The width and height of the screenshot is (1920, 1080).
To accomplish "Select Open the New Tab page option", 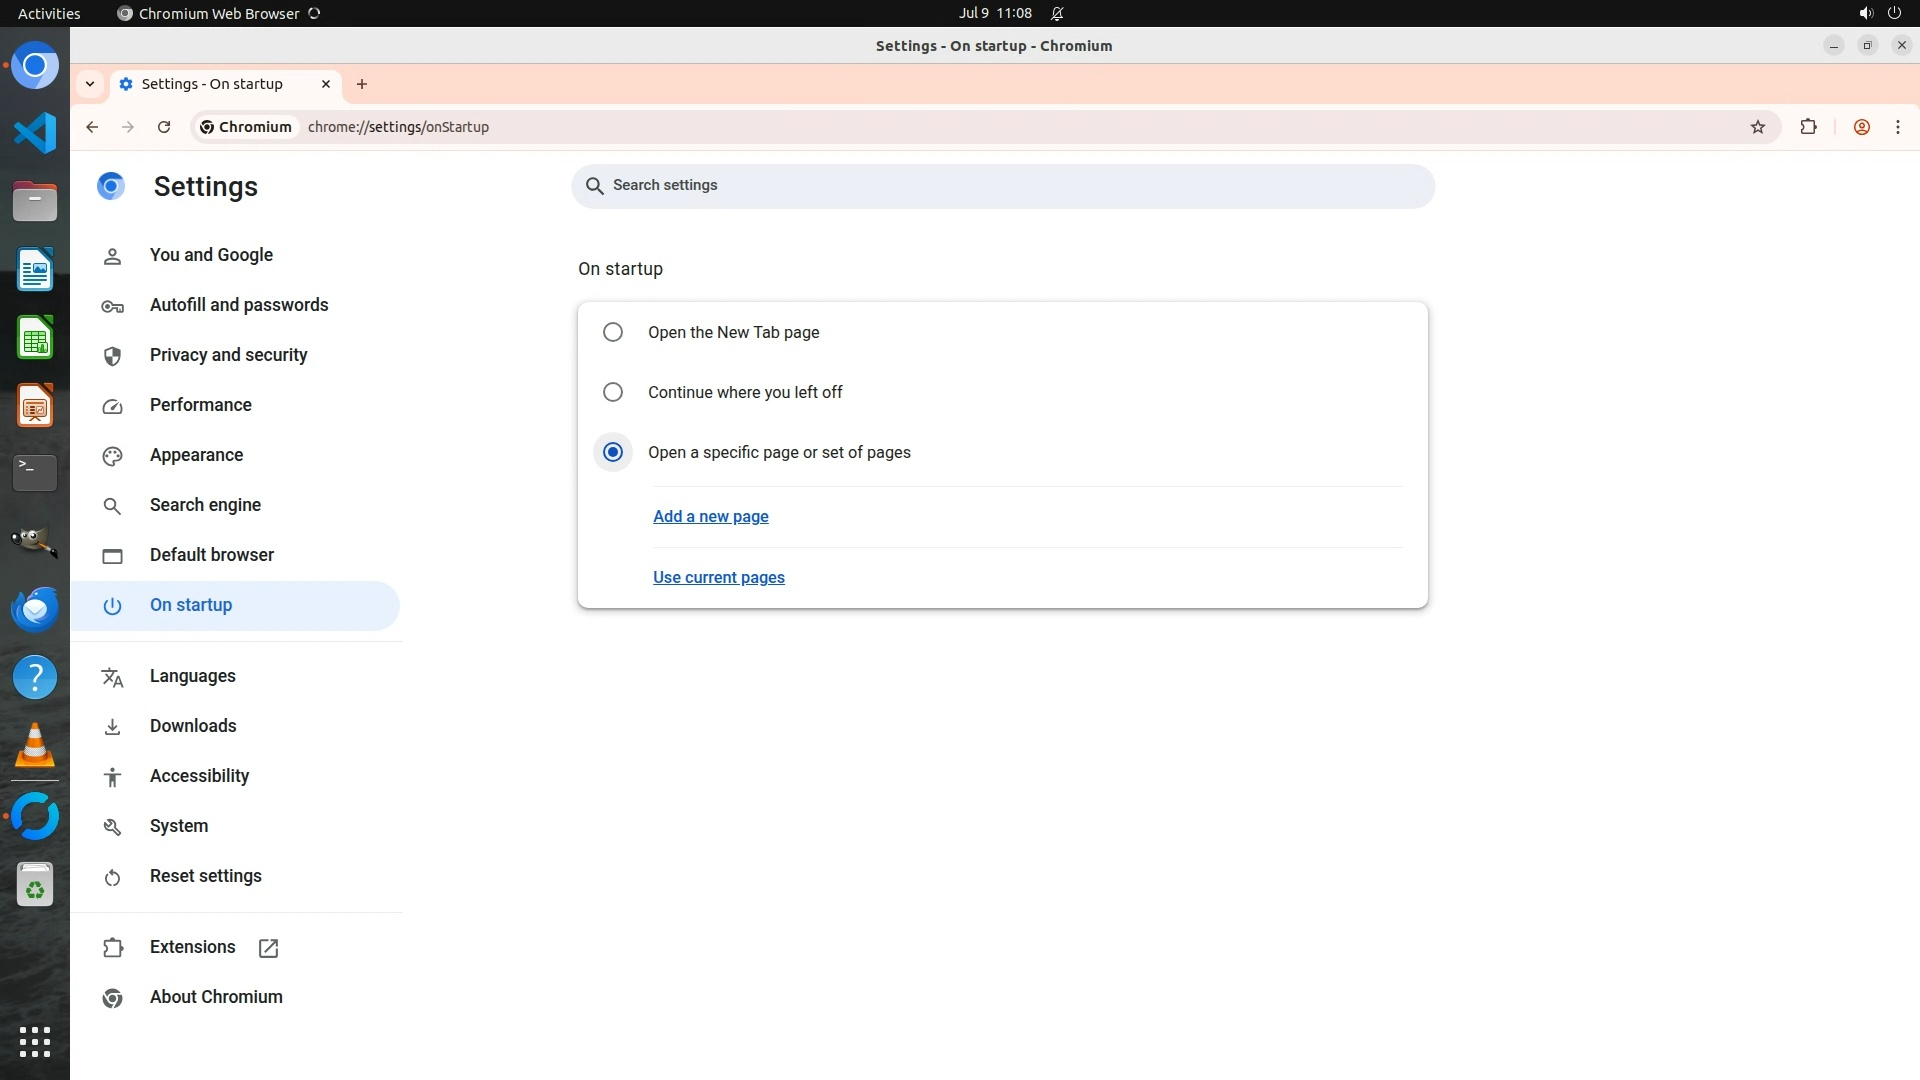I will point(613,332).
